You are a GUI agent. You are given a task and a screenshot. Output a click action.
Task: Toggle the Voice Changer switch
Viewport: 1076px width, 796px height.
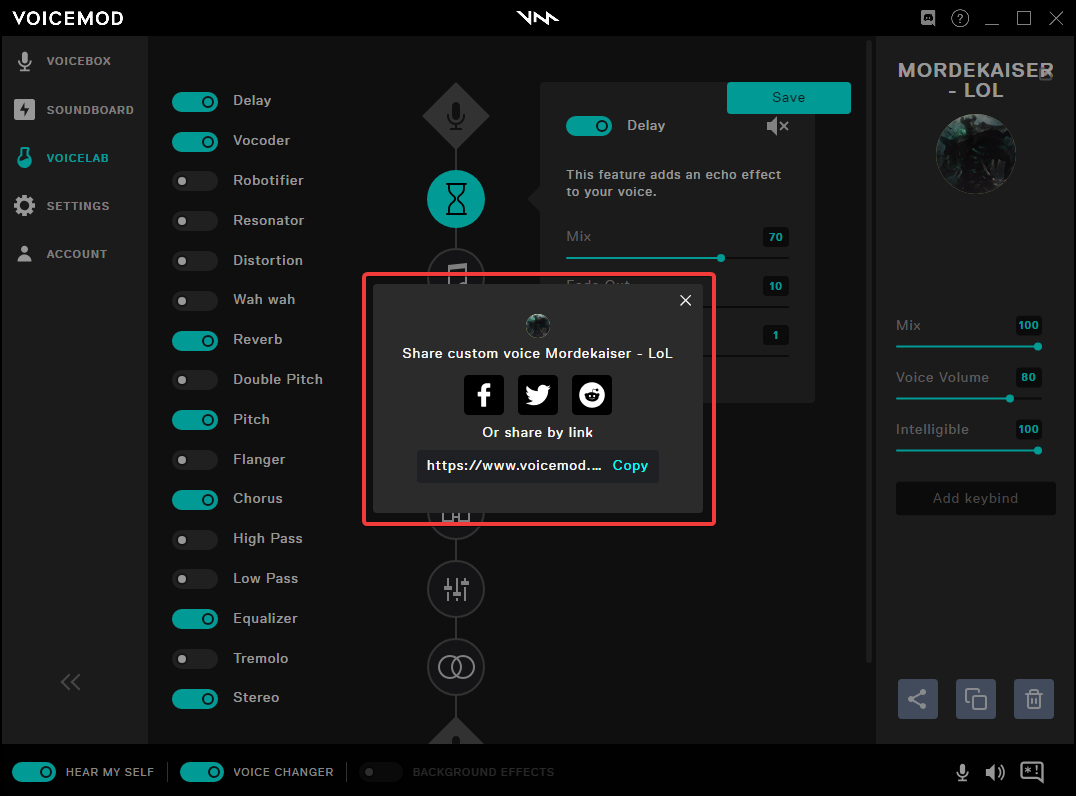[x=202, y=772]
